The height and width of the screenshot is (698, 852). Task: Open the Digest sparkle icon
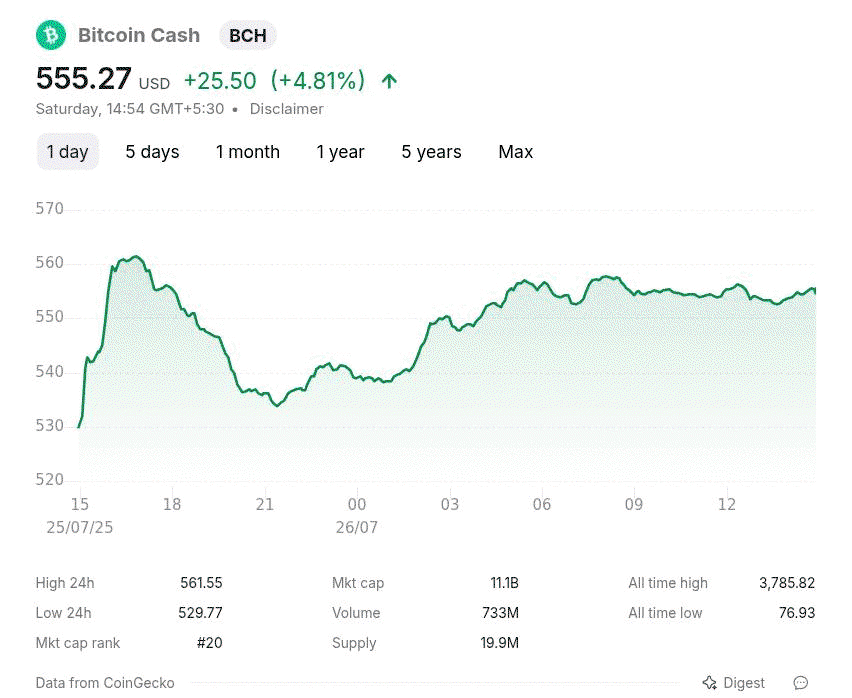(x=710, y=682)
